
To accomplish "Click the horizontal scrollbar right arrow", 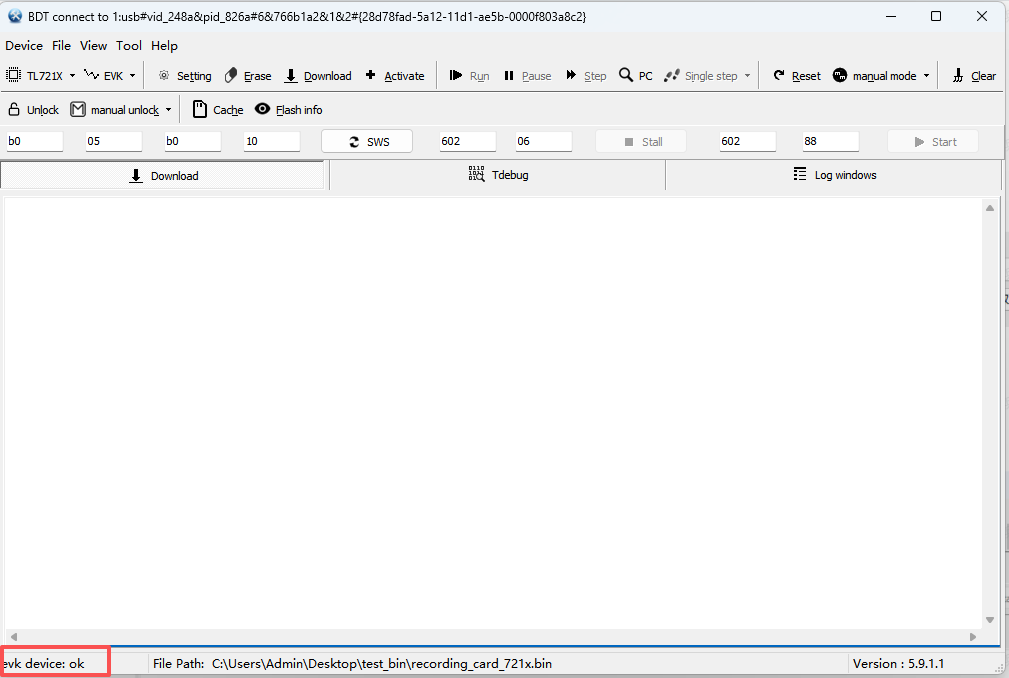I will click(x=973, y=637).
